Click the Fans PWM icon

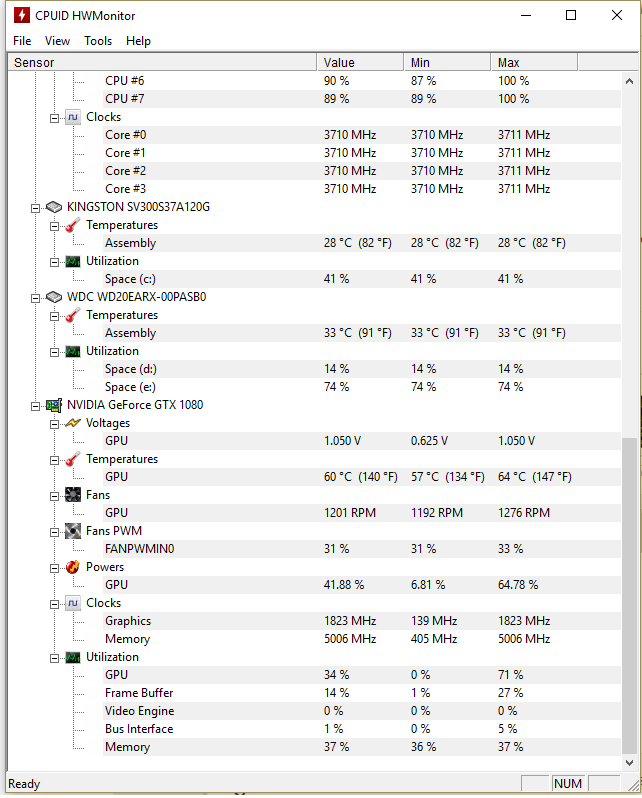(x=73, y=531)
